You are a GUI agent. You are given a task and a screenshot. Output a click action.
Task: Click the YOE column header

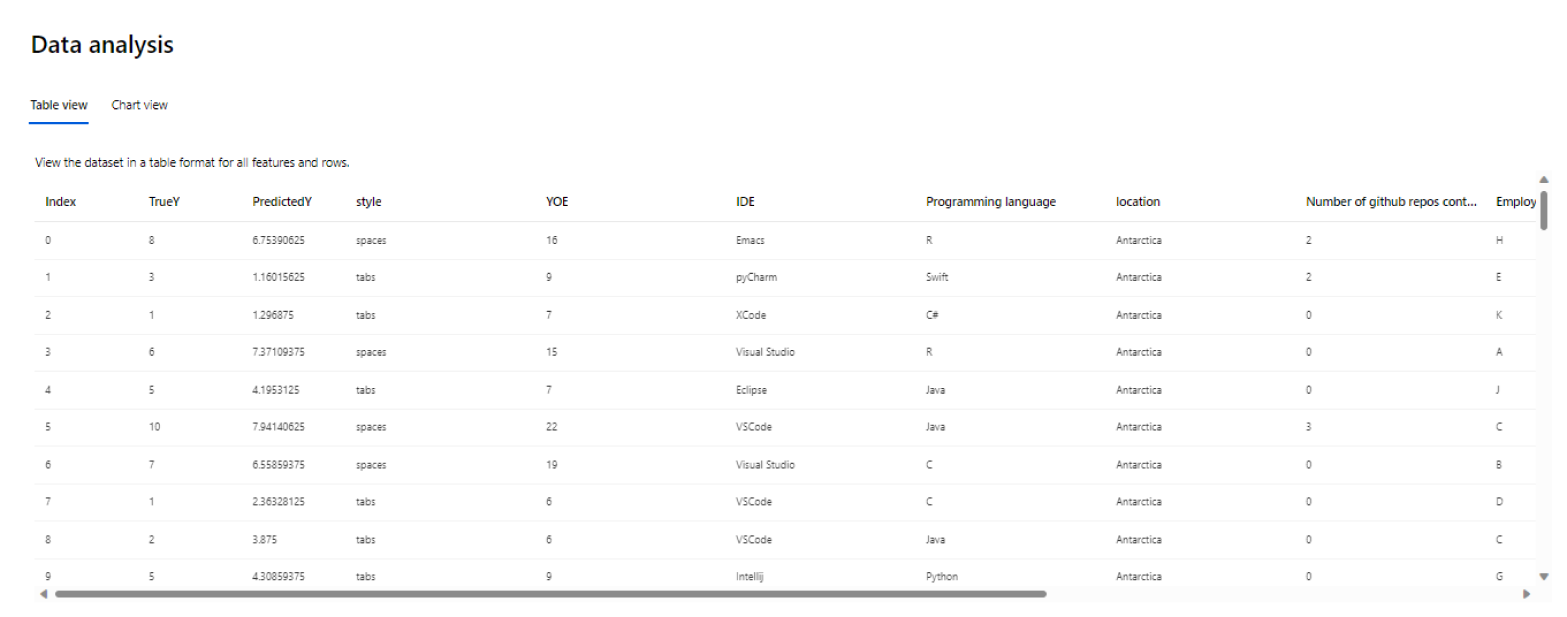click(557, 202)
